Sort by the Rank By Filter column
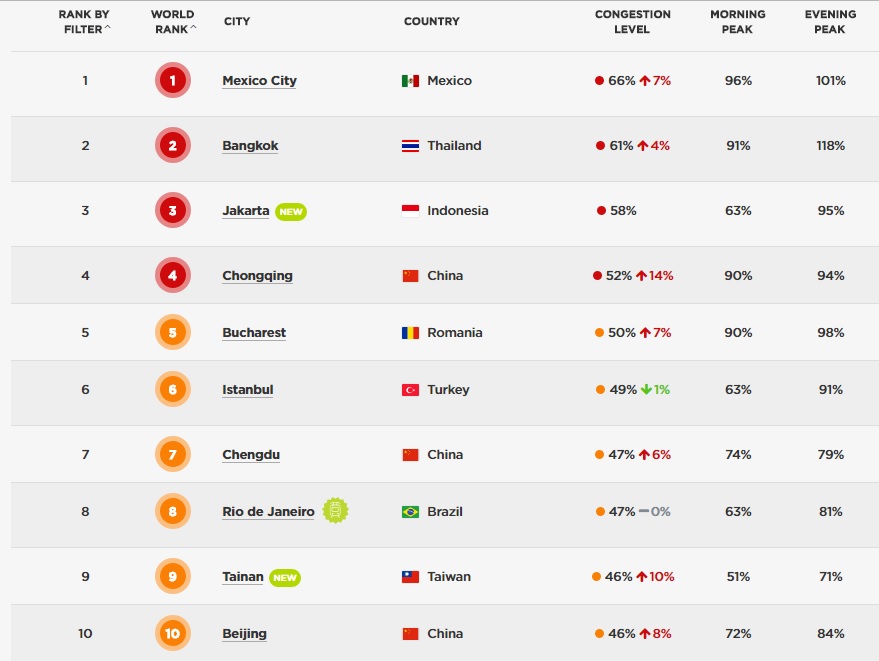Screen dimensions: 879x661 click(x=84, y=22)
